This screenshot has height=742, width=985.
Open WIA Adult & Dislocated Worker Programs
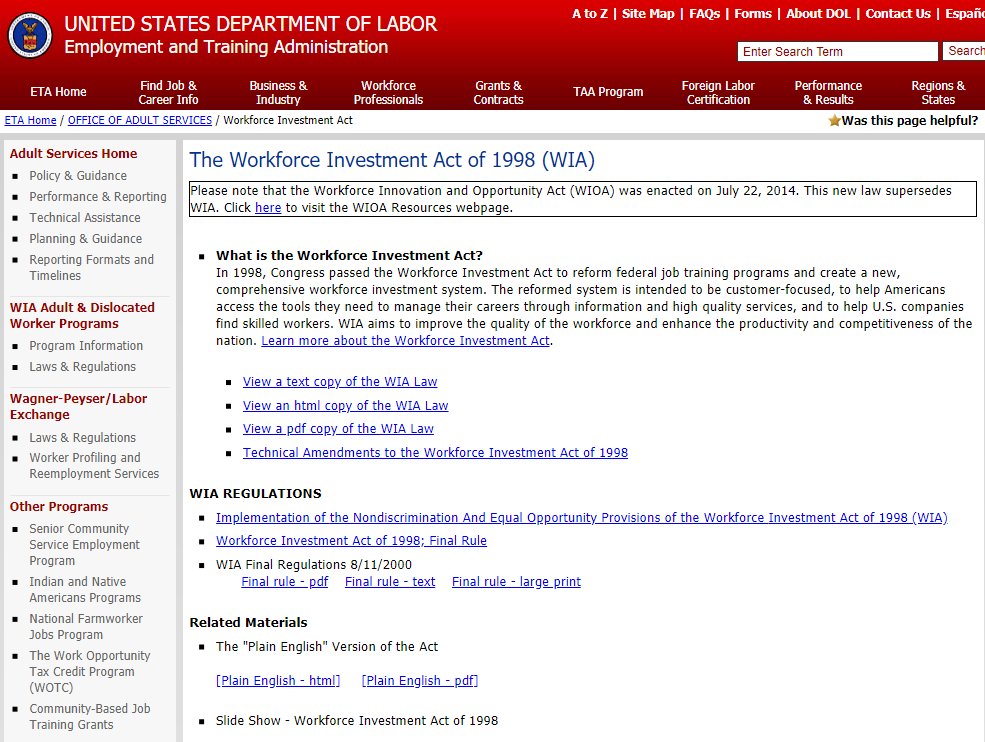point(82,315)
